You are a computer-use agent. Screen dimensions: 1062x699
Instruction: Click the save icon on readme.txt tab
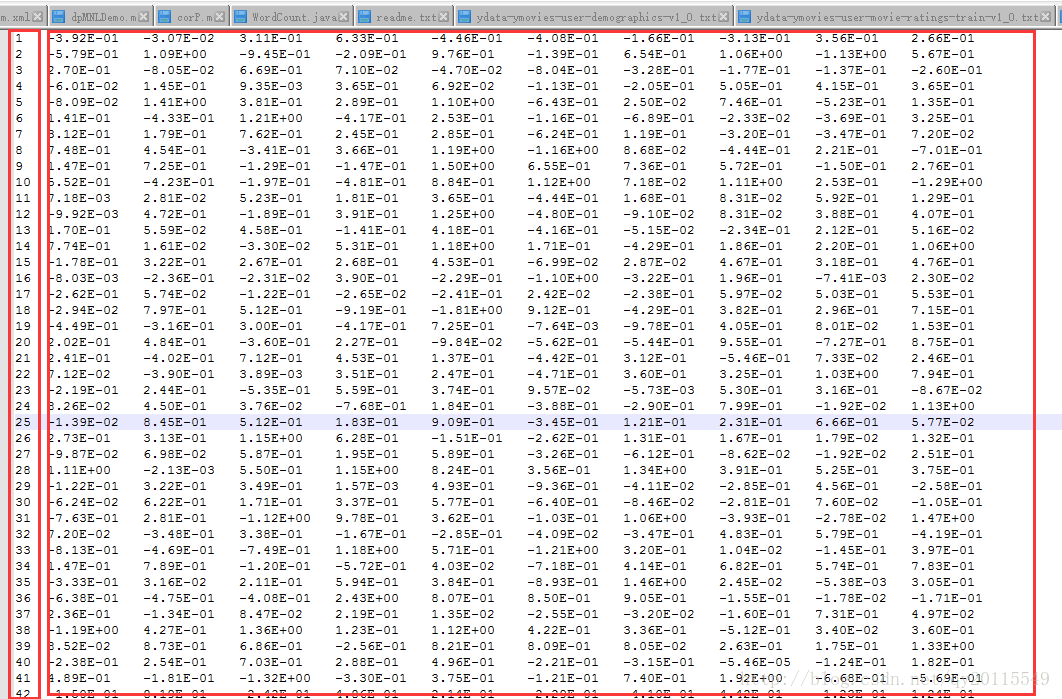(x=364, y=17)
